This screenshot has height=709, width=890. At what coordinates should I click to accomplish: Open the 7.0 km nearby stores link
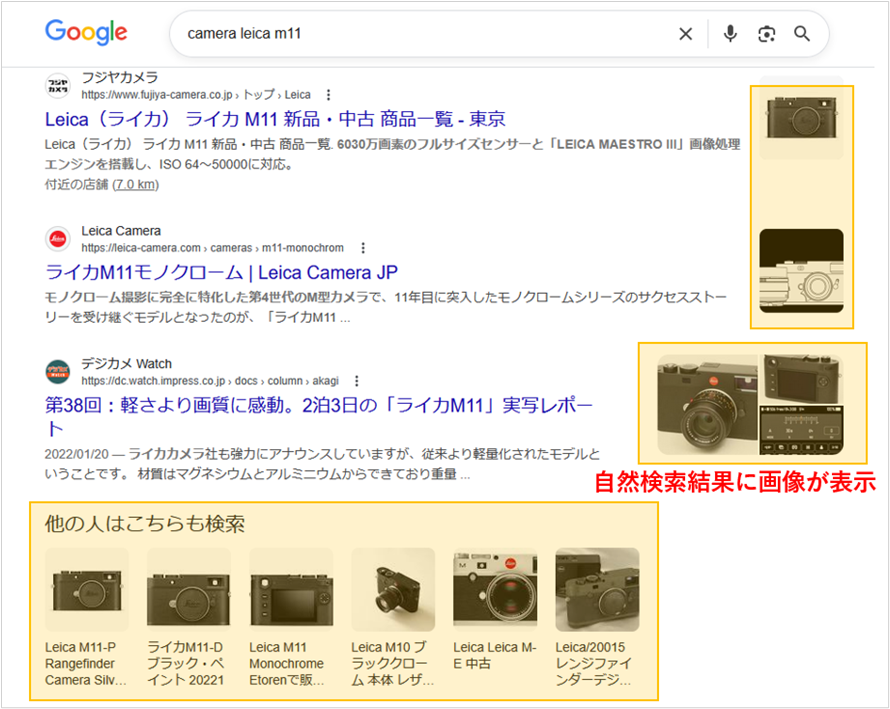click(x=135, y=184)
